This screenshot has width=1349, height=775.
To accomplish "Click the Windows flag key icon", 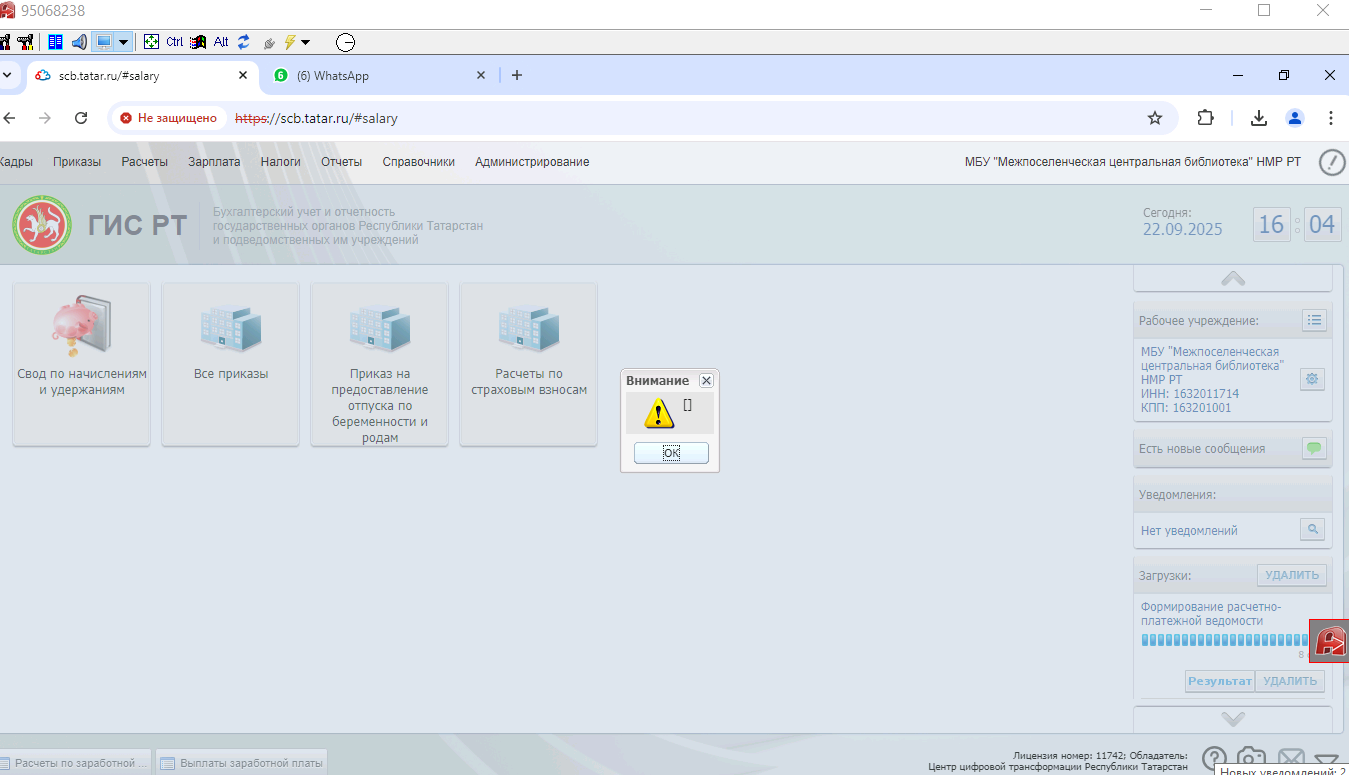I will 198,42.
